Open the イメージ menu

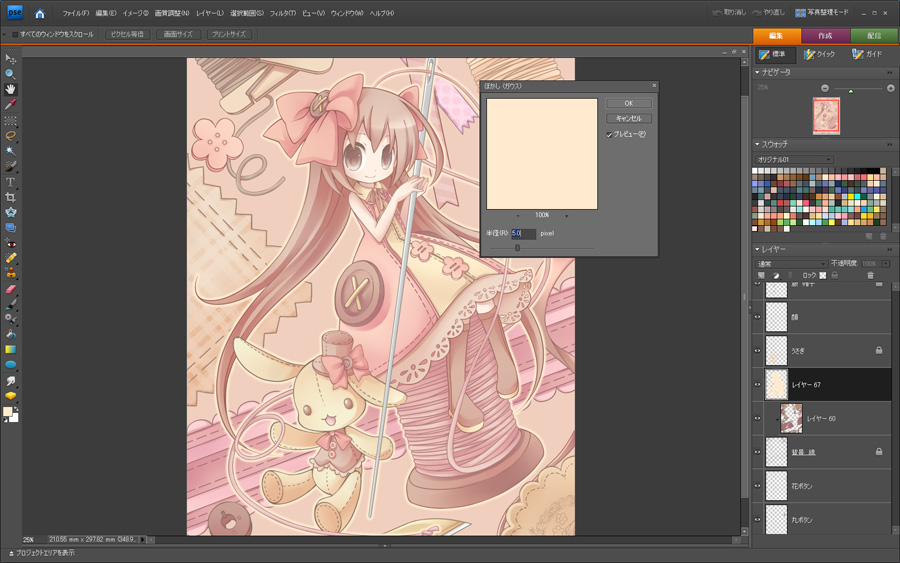tap(135, 13)
